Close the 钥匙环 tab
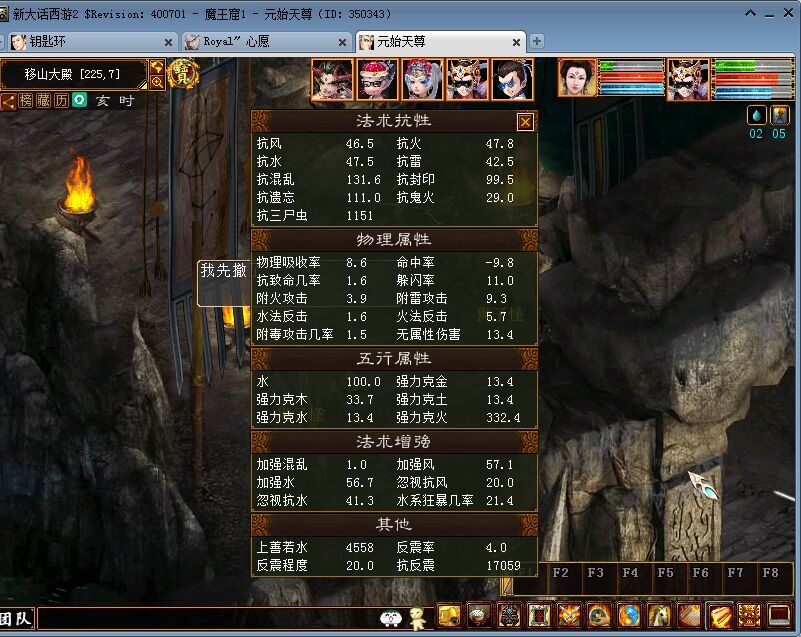Viewport: 801px width, 637px height. (168, 42)
